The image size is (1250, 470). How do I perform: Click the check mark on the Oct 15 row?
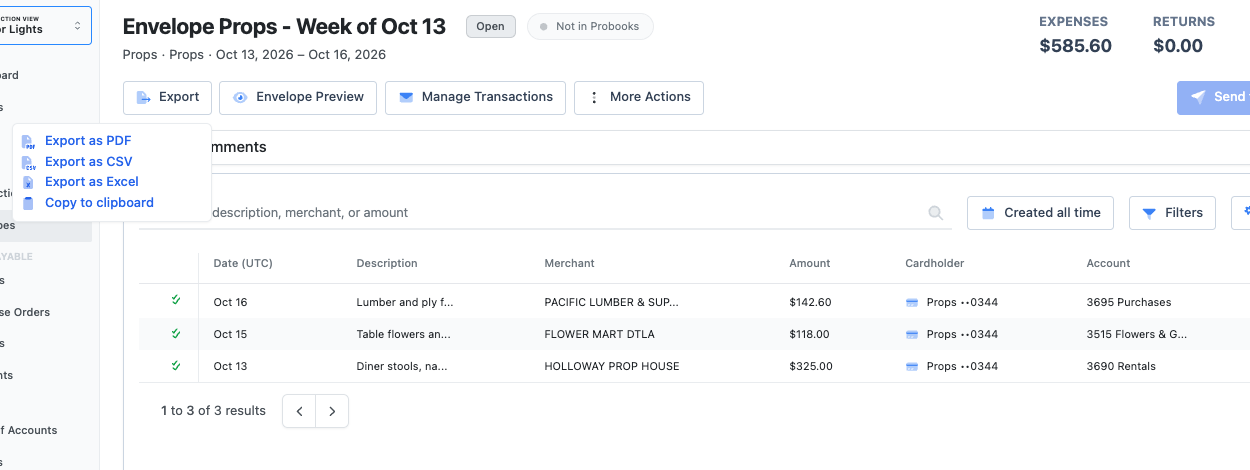click(176, 333)
